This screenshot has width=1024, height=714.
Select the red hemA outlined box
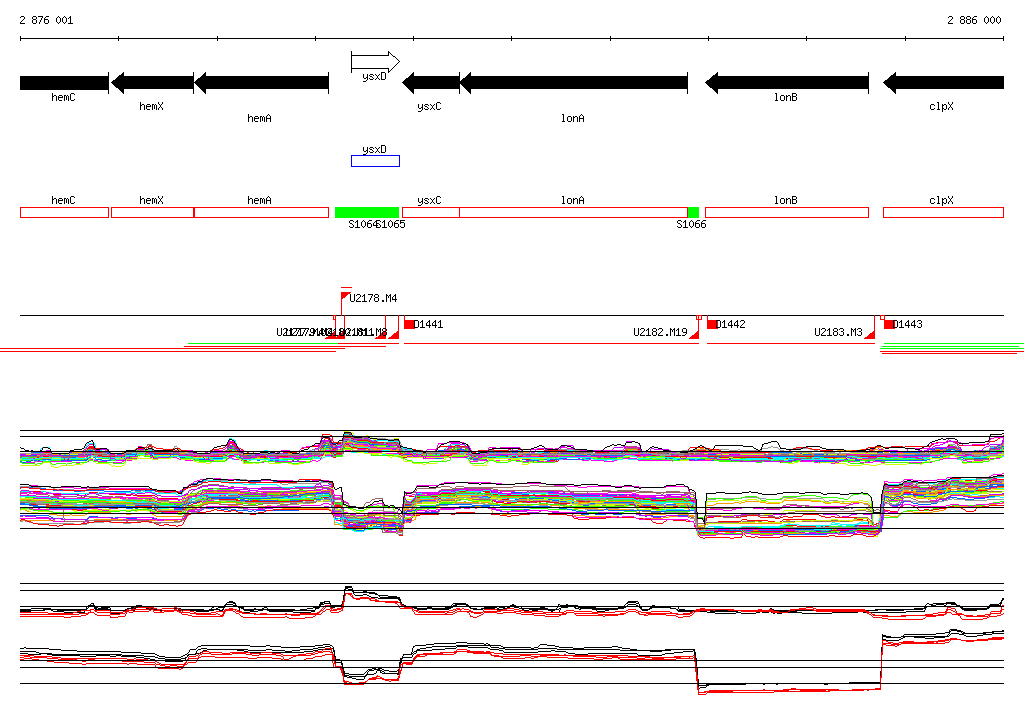(261, 212)
